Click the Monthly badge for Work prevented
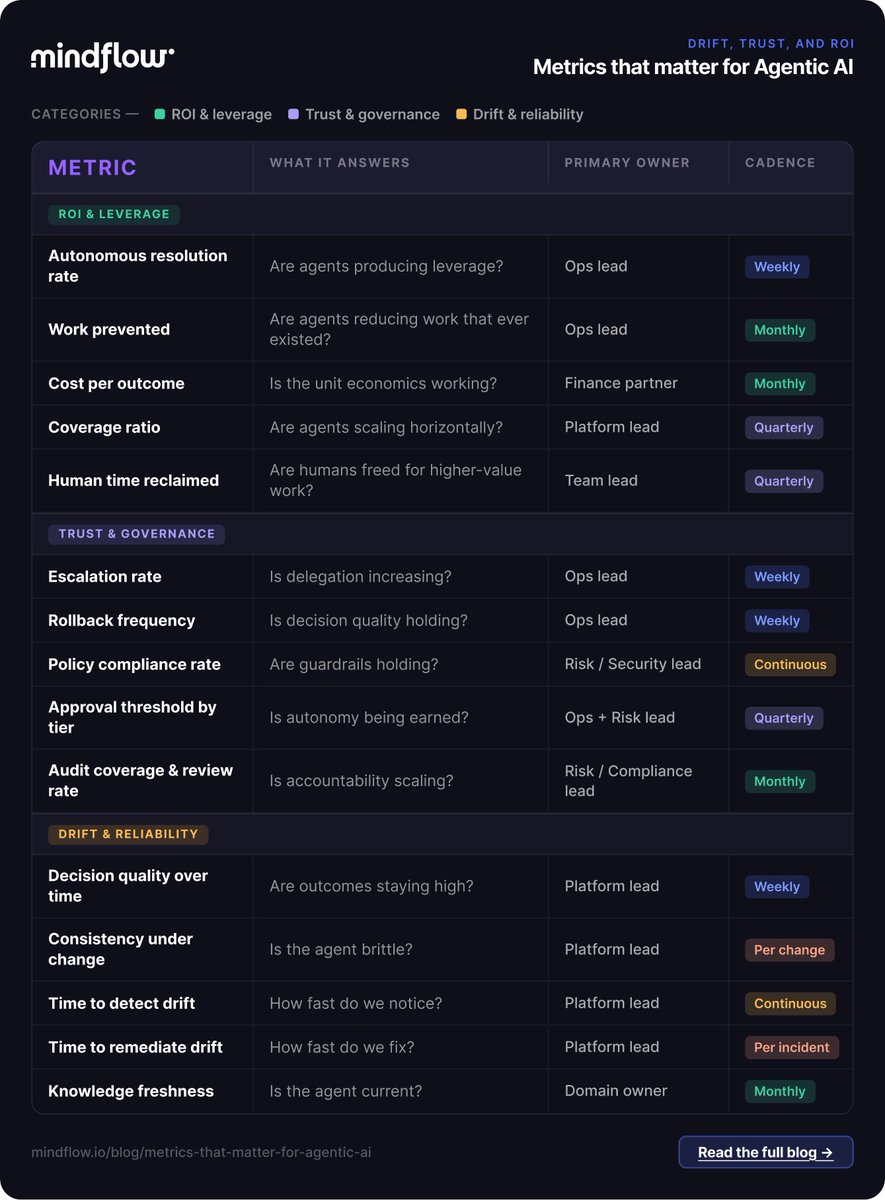885x1200 pixels. 780,330
